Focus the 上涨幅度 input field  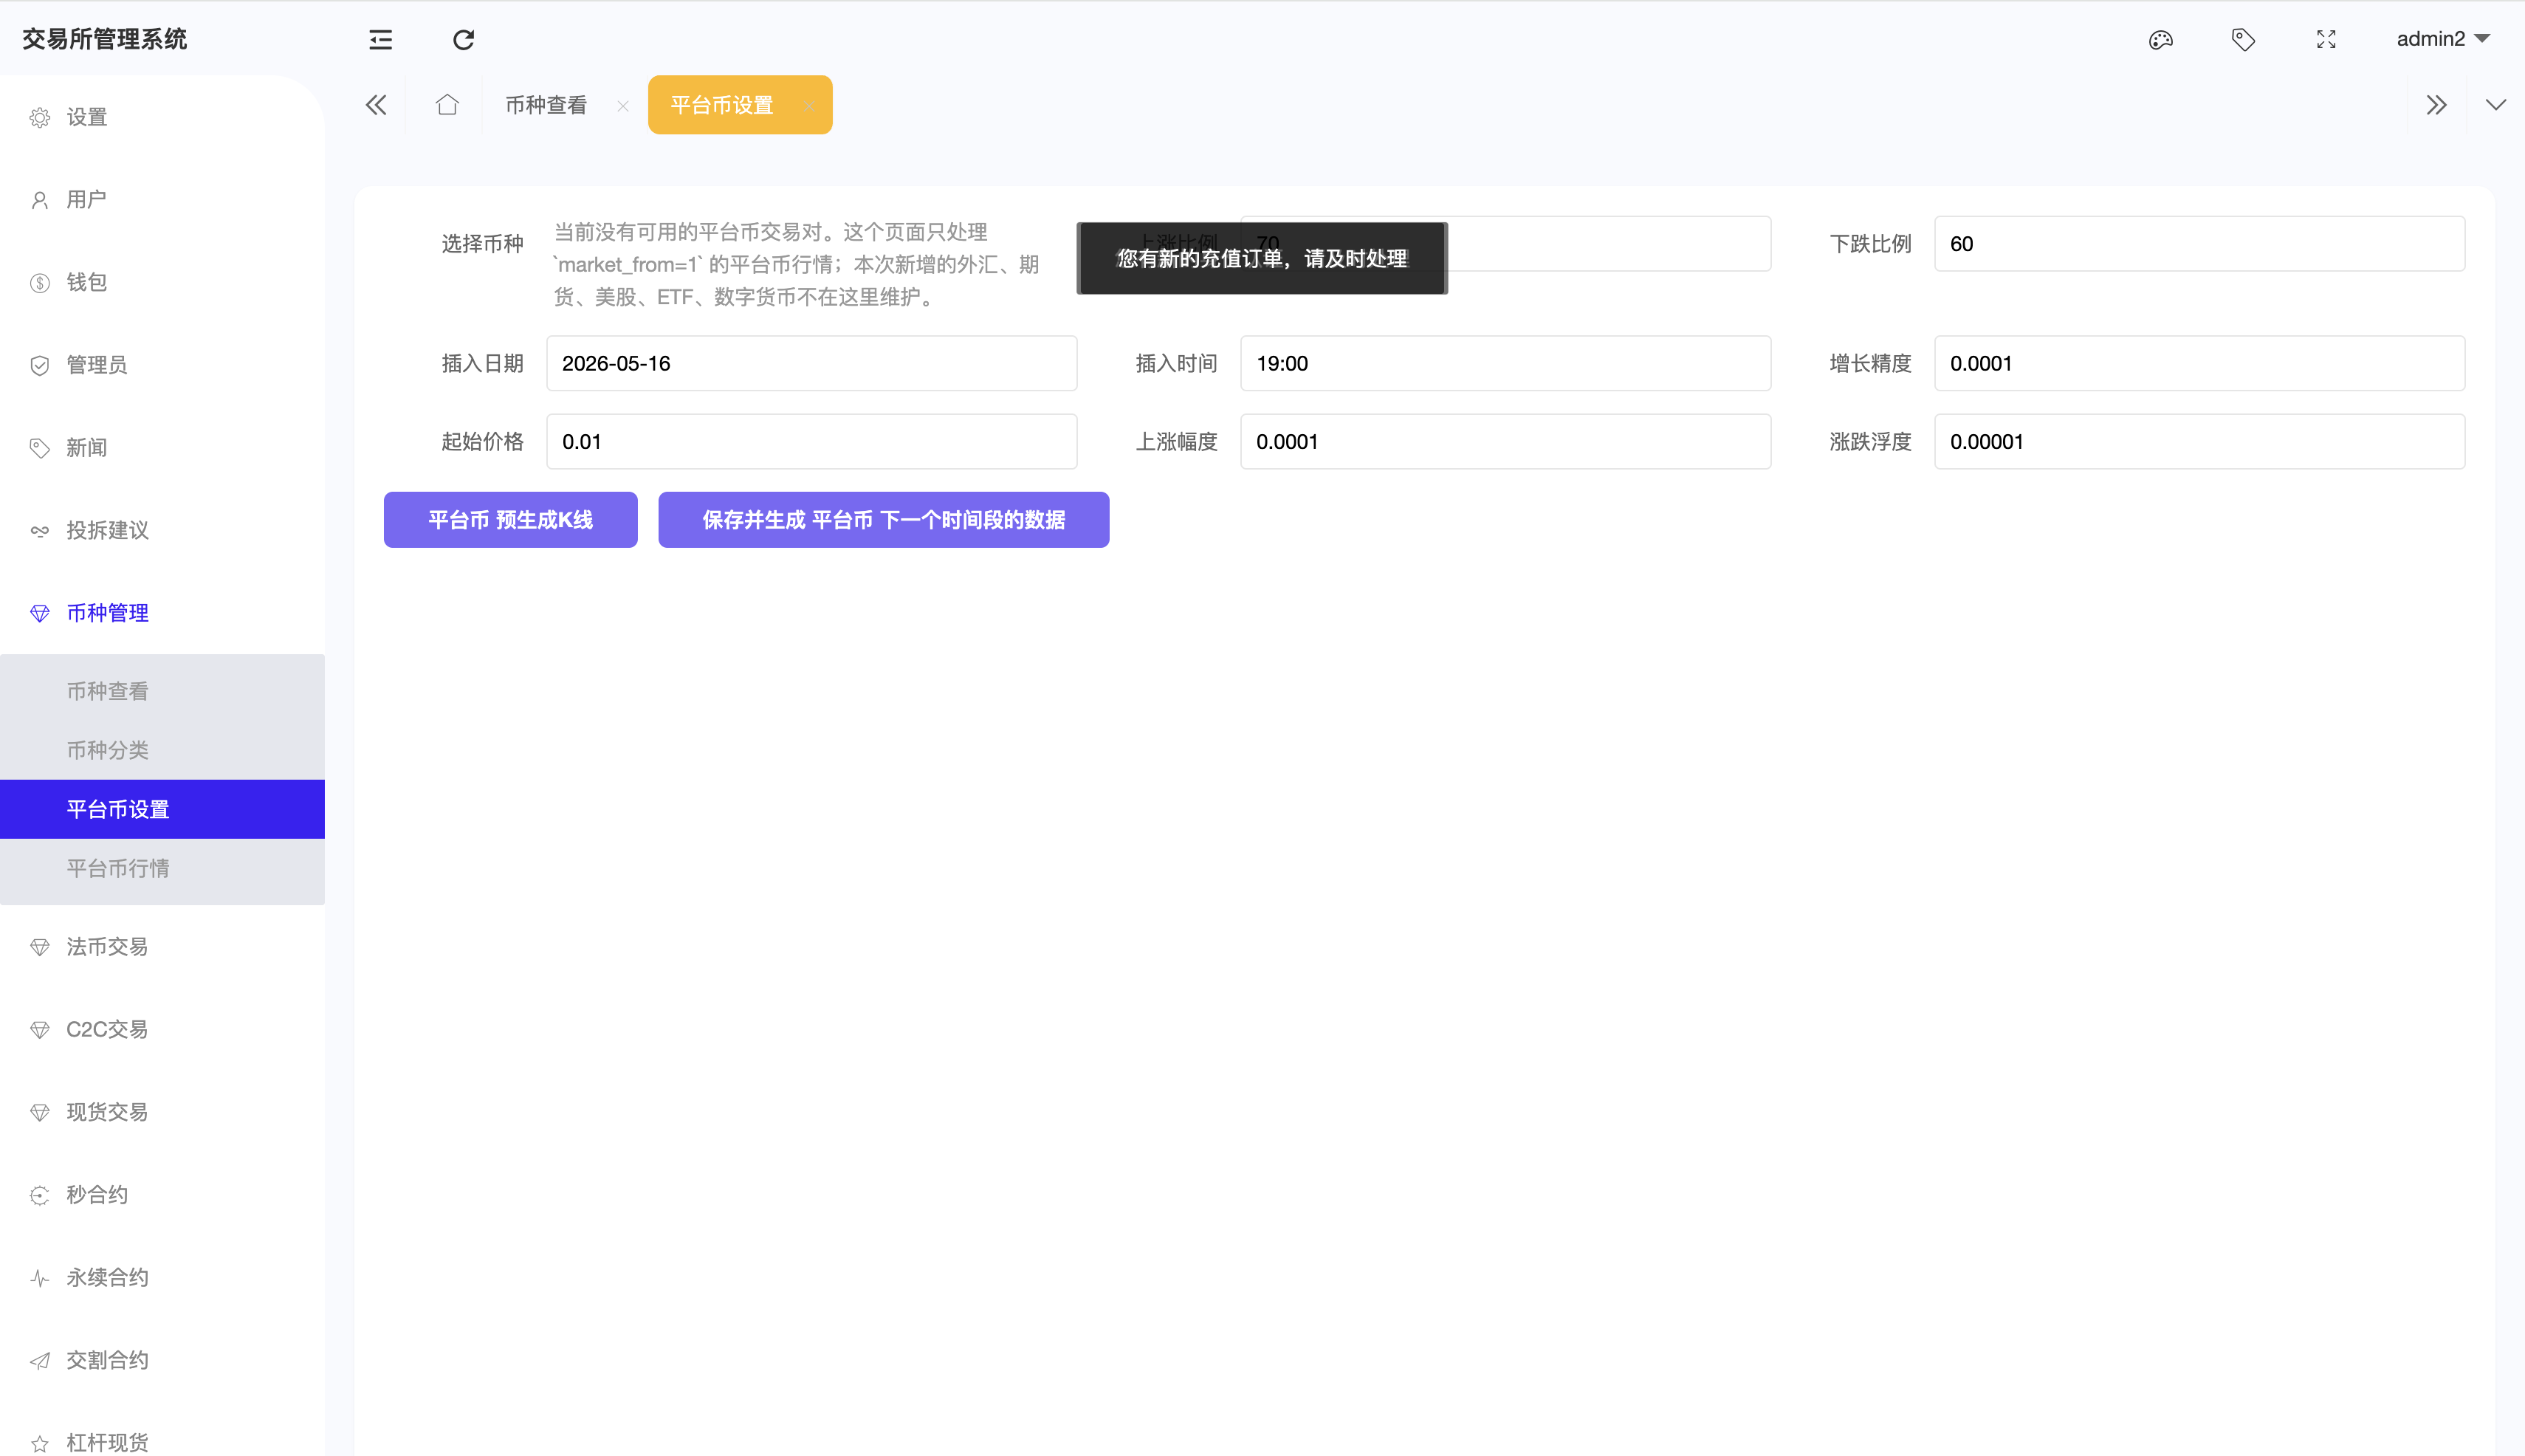point(1505,442)
